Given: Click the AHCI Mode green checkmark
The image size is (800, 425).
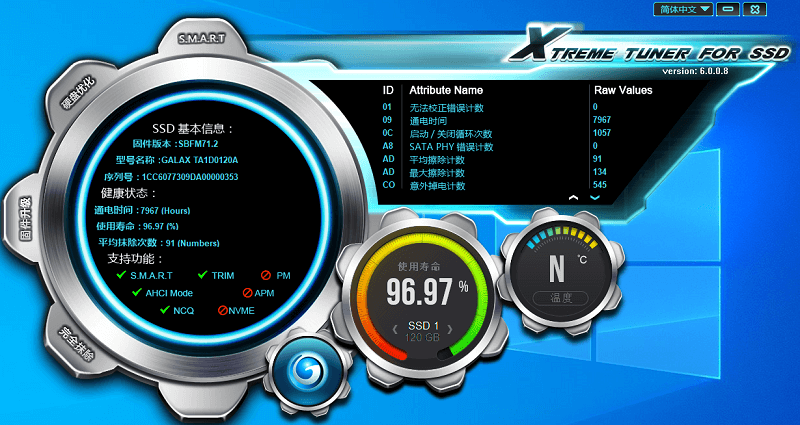Looking at the screenshot, I should (x=137, y=292).
